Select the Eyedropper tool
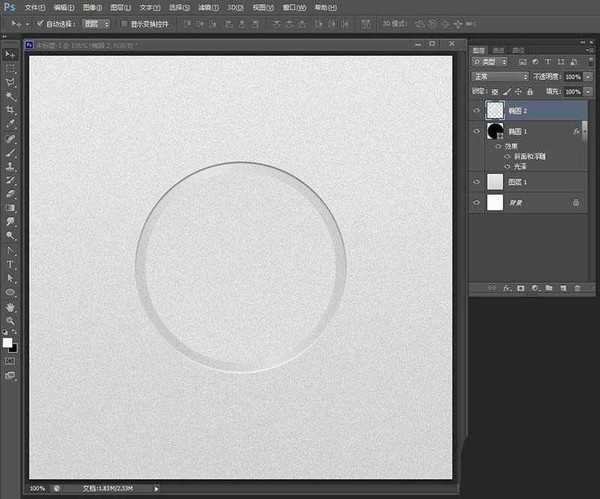 (x=10, y=124)
